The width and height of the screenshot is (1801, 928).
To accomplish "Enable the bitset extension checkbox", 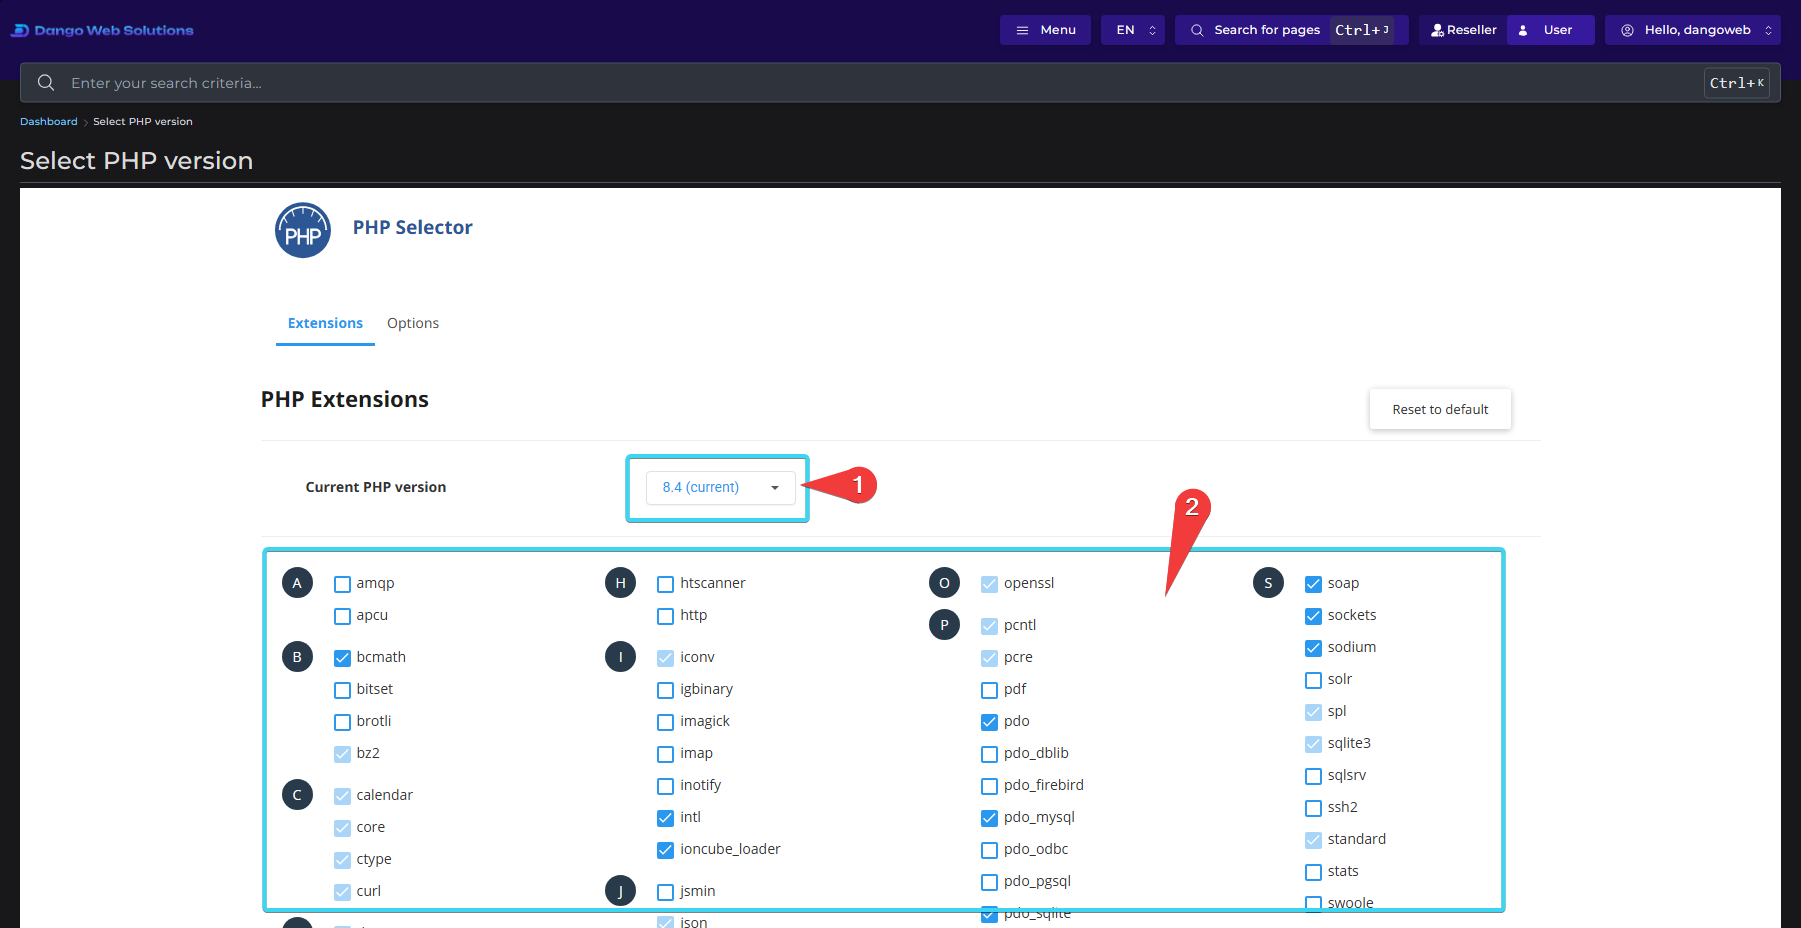I will click(x=342, y=690).
